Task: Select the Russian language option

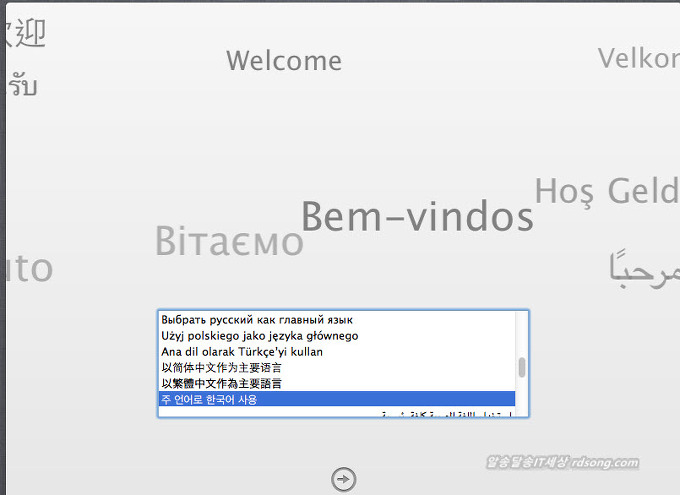Action: pos(257,320)
